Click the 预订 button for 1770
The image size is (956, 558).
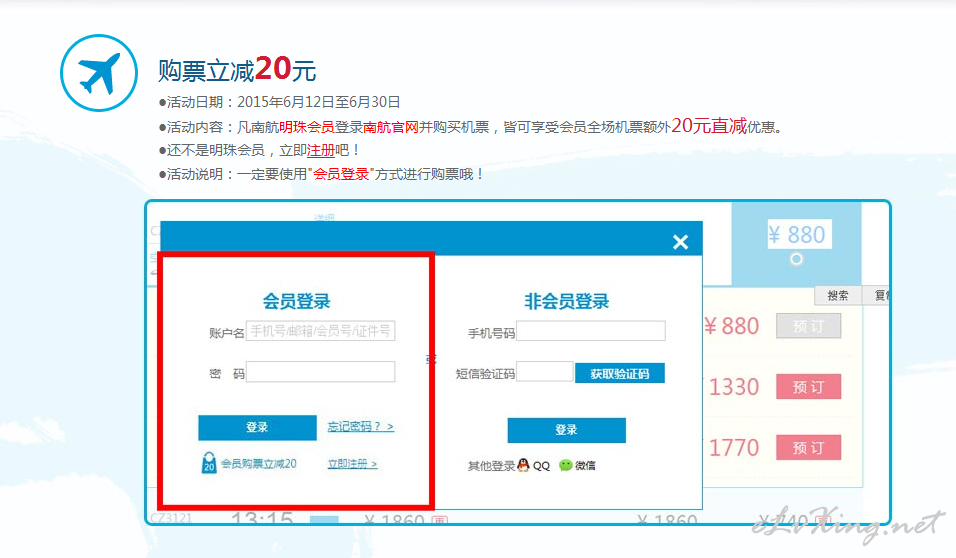pyautogui.click(x=808, y=448)
